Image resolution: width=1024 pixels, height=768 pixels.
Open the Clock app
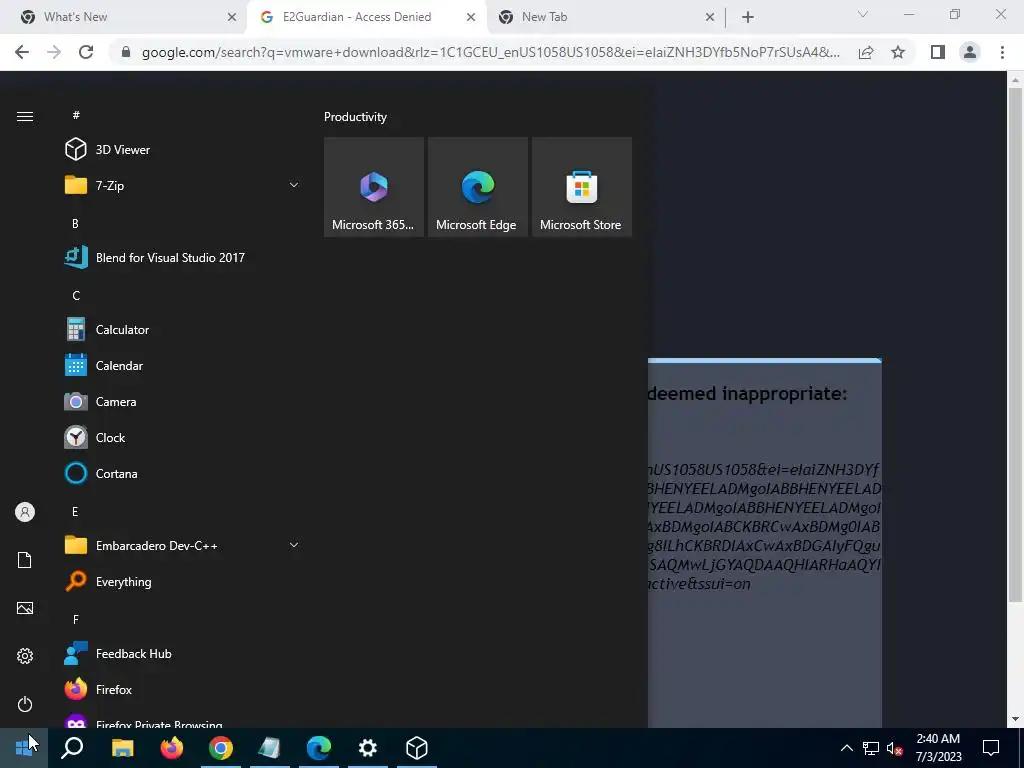click(182, 438)
